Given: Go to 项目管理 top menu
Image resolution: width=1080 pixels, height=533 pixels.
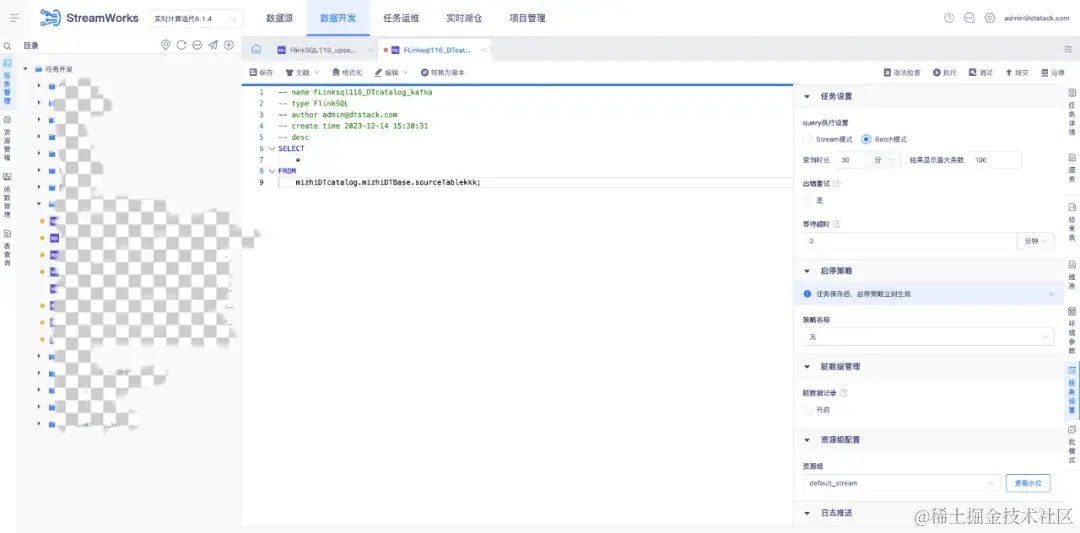Looking at the screenshot, I should [x=528, y=19].
